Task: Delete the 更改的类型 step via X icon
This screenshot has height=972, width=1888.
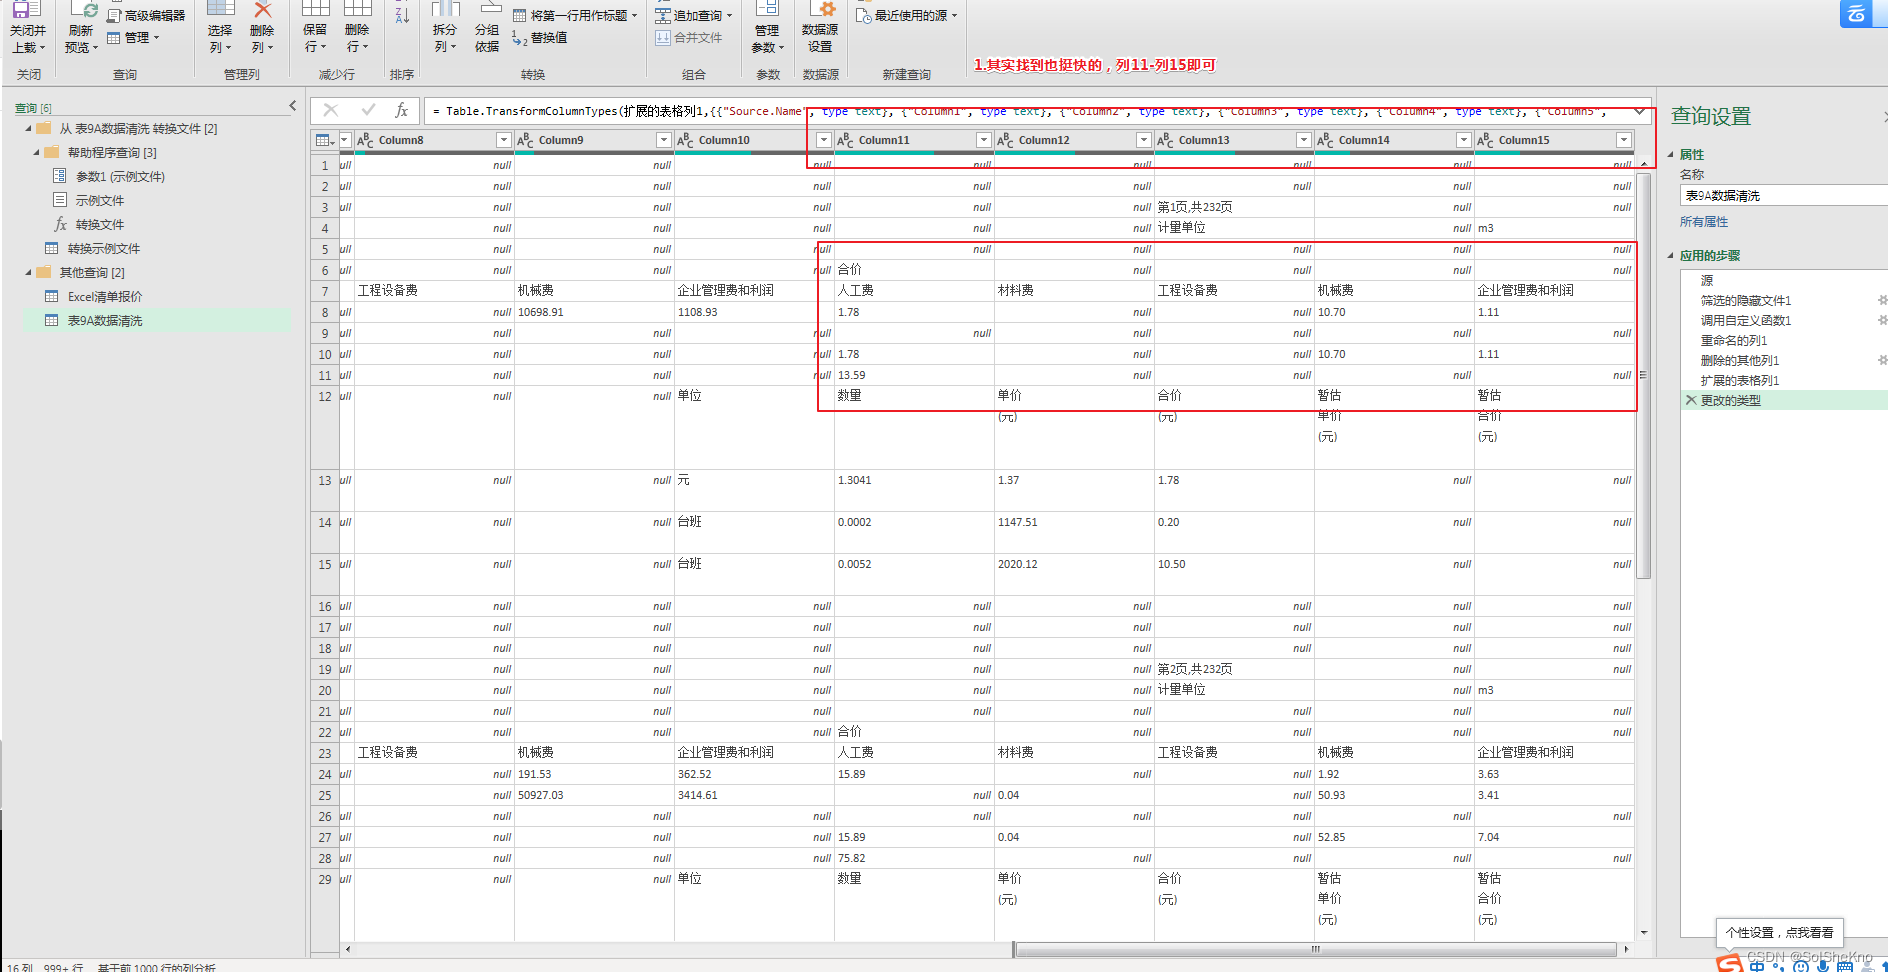Action: (1691, 400)
